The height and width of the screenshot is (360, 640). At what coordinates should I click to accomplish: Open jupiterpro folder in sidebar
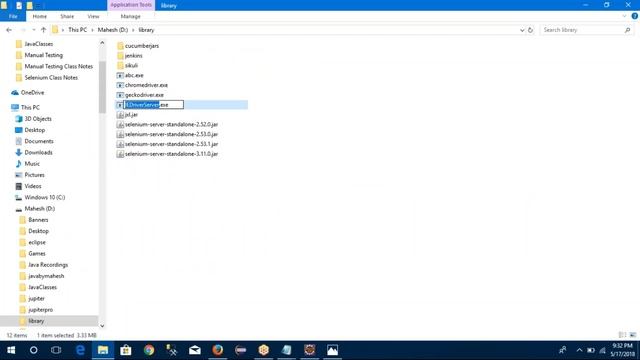click(40, 310)
